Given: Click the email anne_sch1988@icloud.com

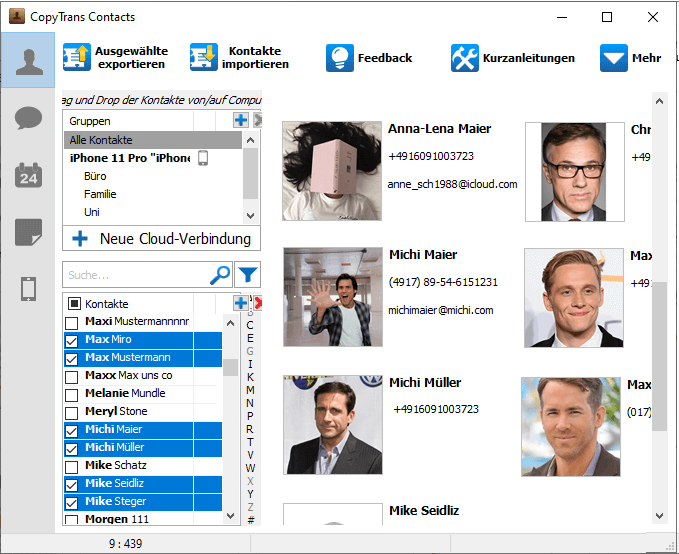Looking at the screenshot, I should pyautogui.click(x=452, y=184).
